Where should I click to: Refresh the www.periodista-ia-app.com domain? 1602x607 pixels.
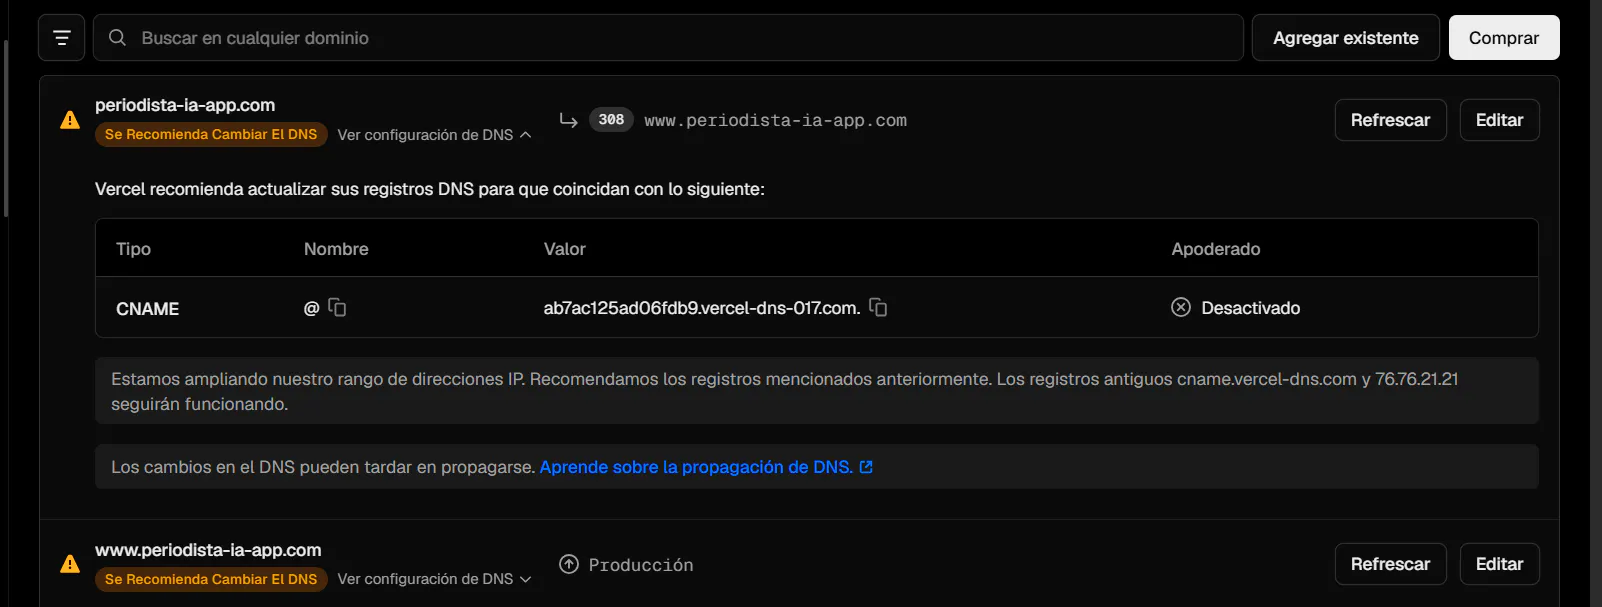point(1390,564)
